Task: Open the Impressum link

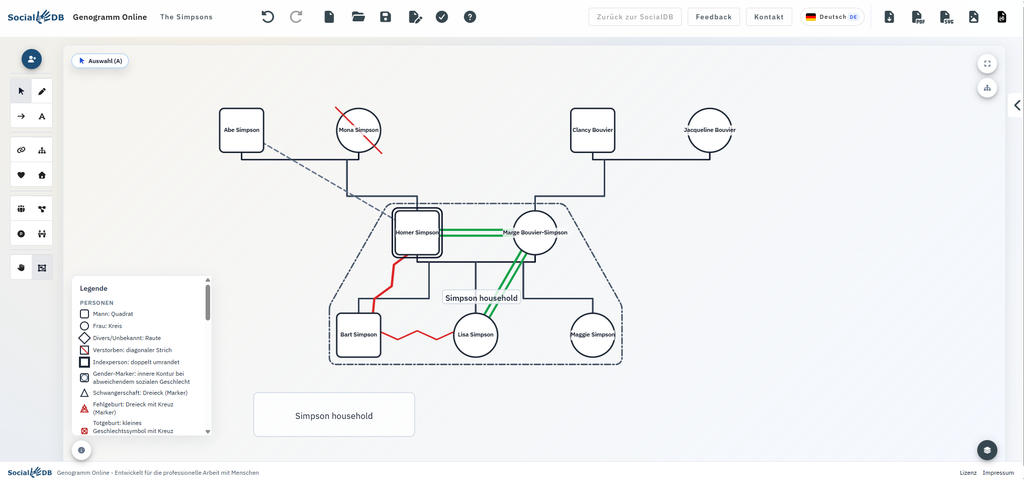Action: [998, 472]
